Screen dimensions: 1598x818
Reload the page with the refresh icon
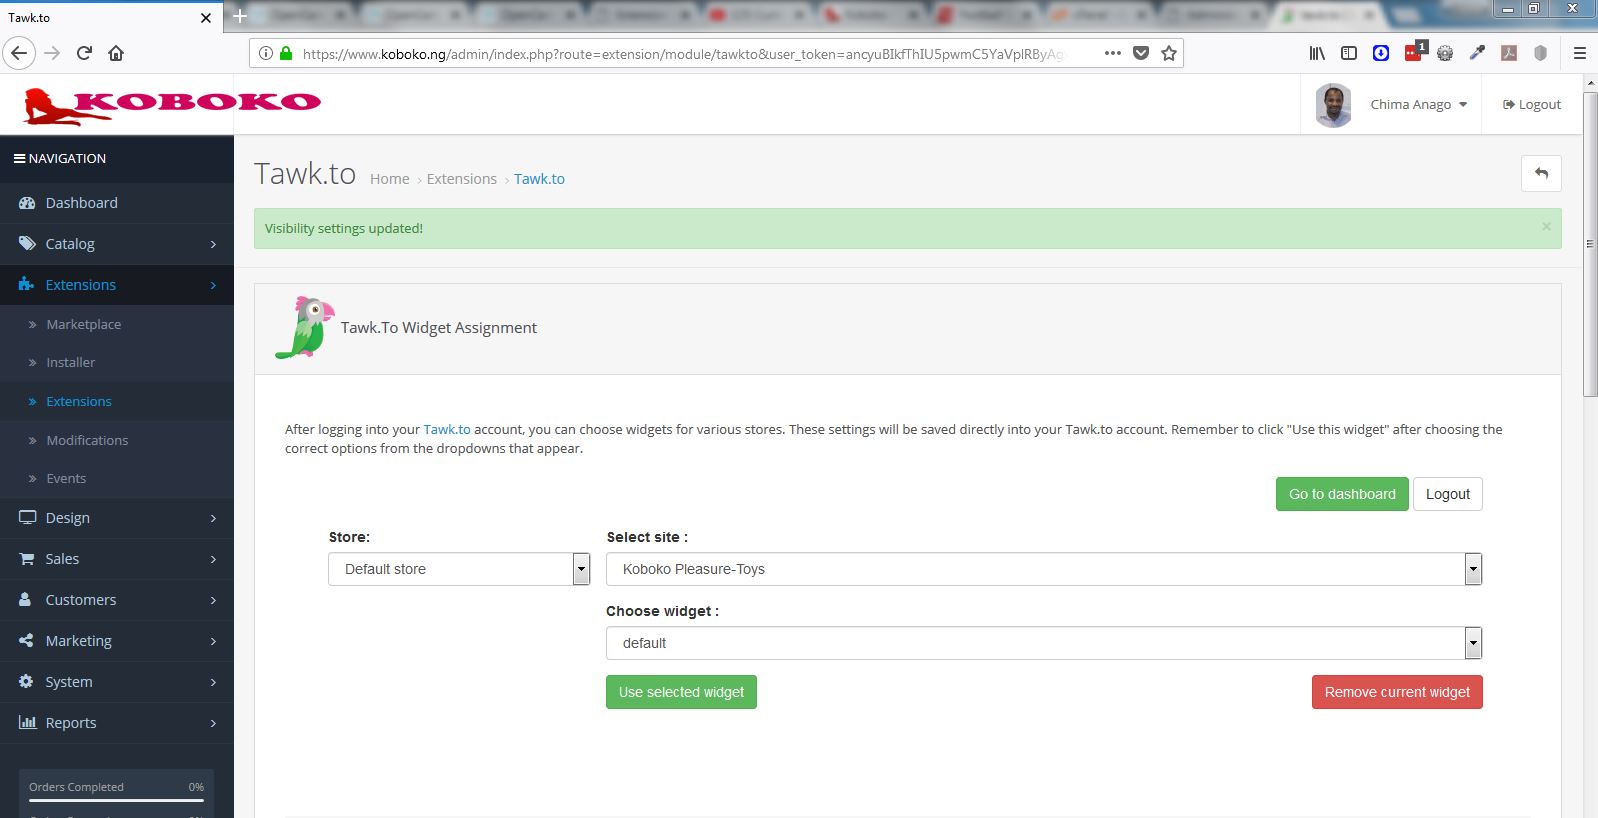coord(84,53)
